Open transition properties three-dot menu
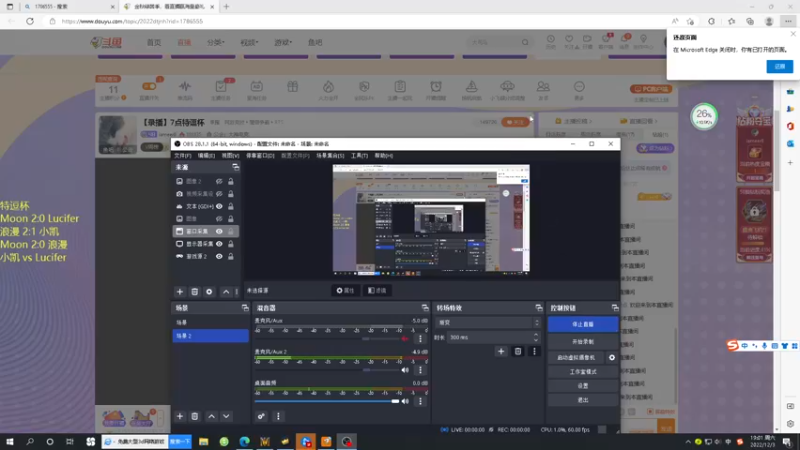Viewport: 800px width, 450px height. click(x=534, y=351)
